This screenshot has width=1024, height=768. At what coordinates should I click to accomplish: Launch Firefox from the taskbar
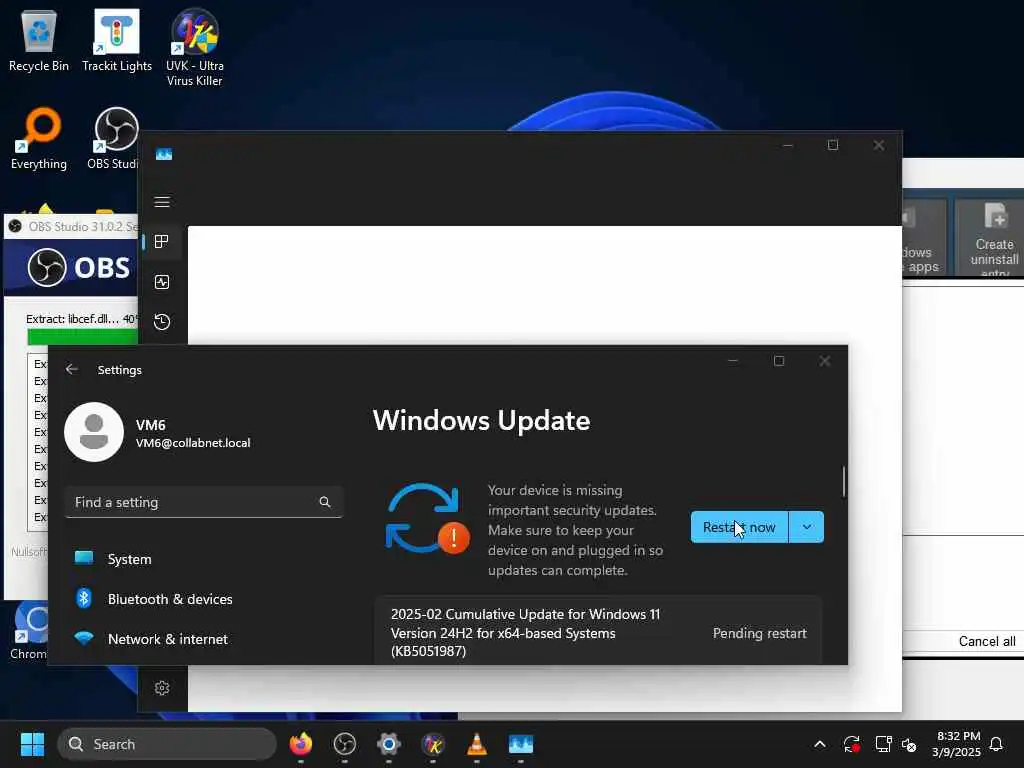click(x=300, y=744)
